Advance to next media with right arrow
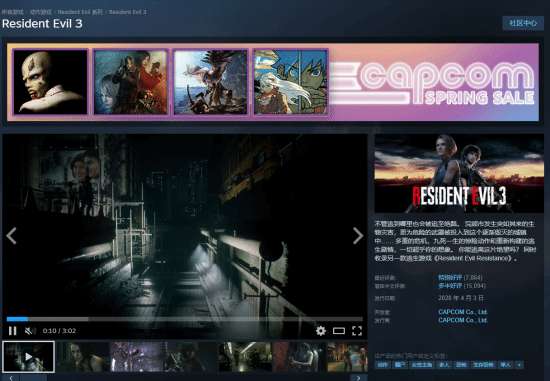 (x=358, y=236)
